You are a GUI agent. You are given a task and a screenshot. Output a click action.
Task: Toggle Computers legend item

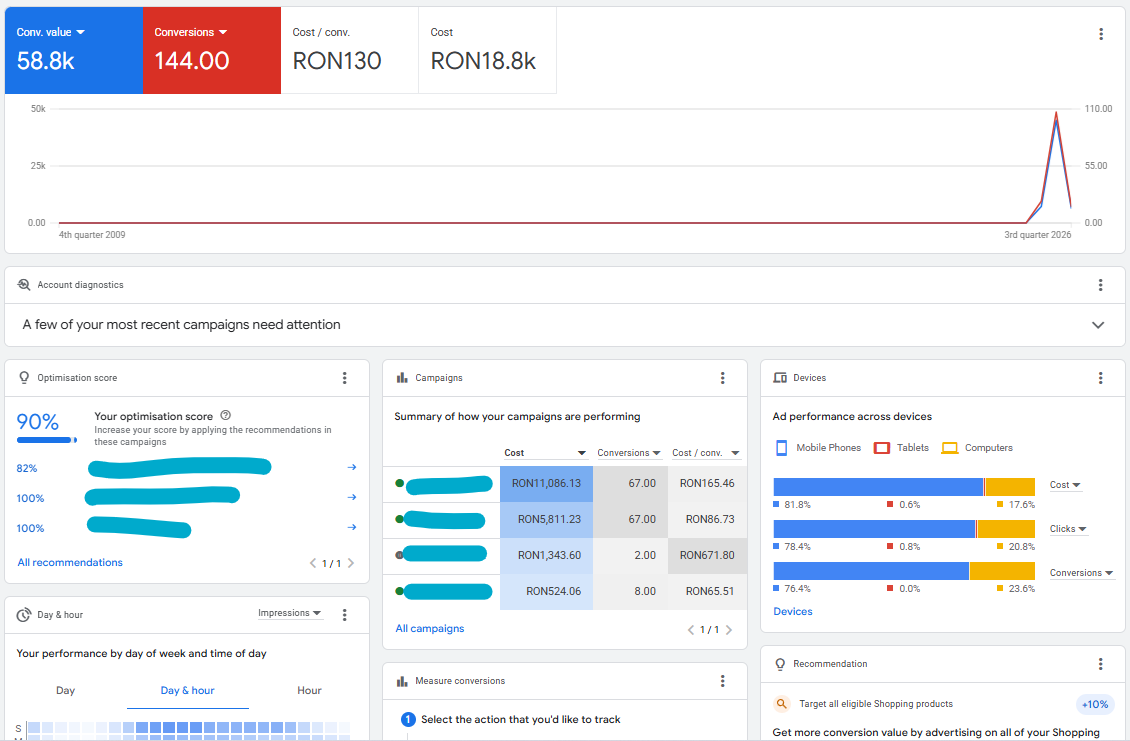point(977,448)
